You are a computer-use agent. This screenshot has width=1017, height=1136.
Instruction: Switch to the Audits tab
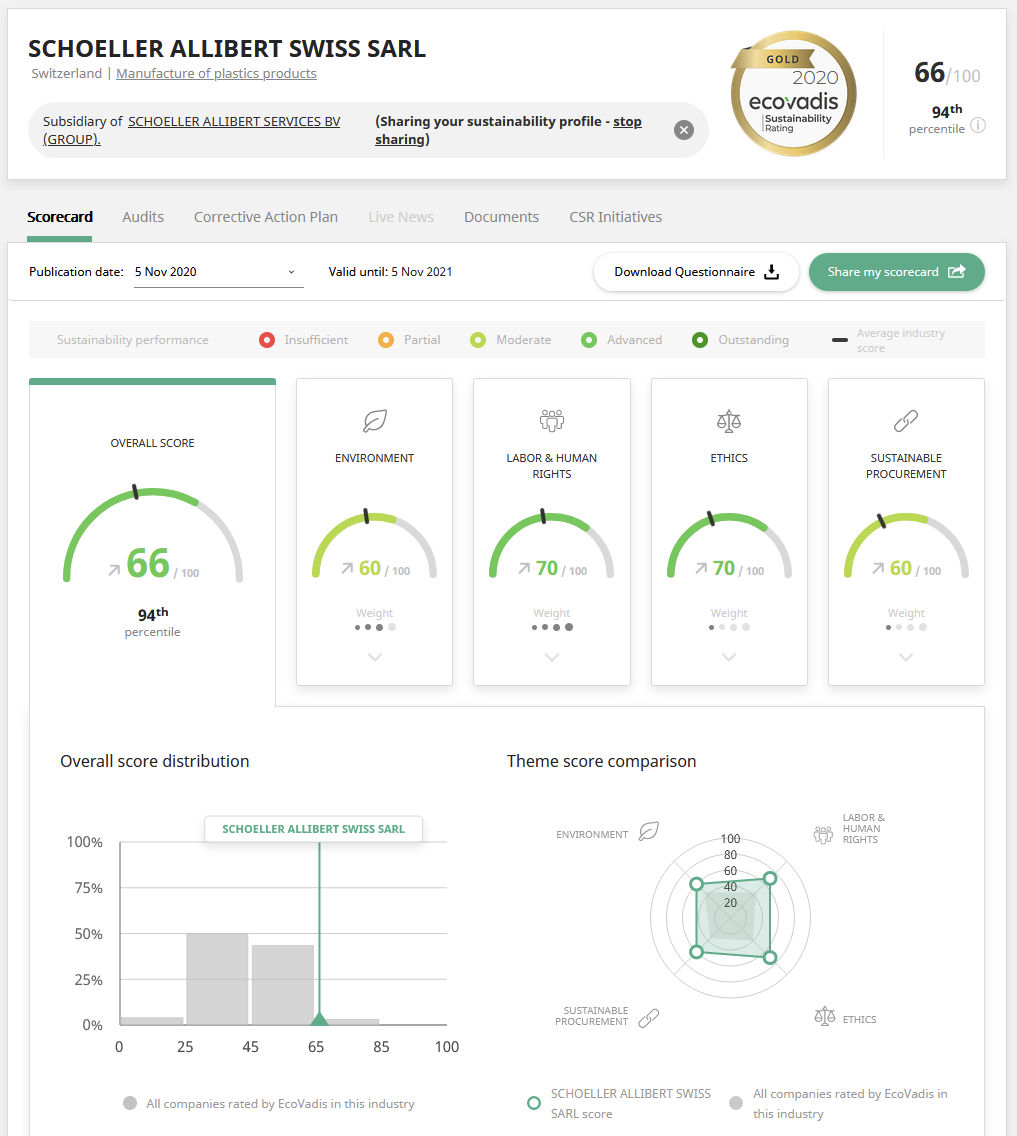(143, 217)
